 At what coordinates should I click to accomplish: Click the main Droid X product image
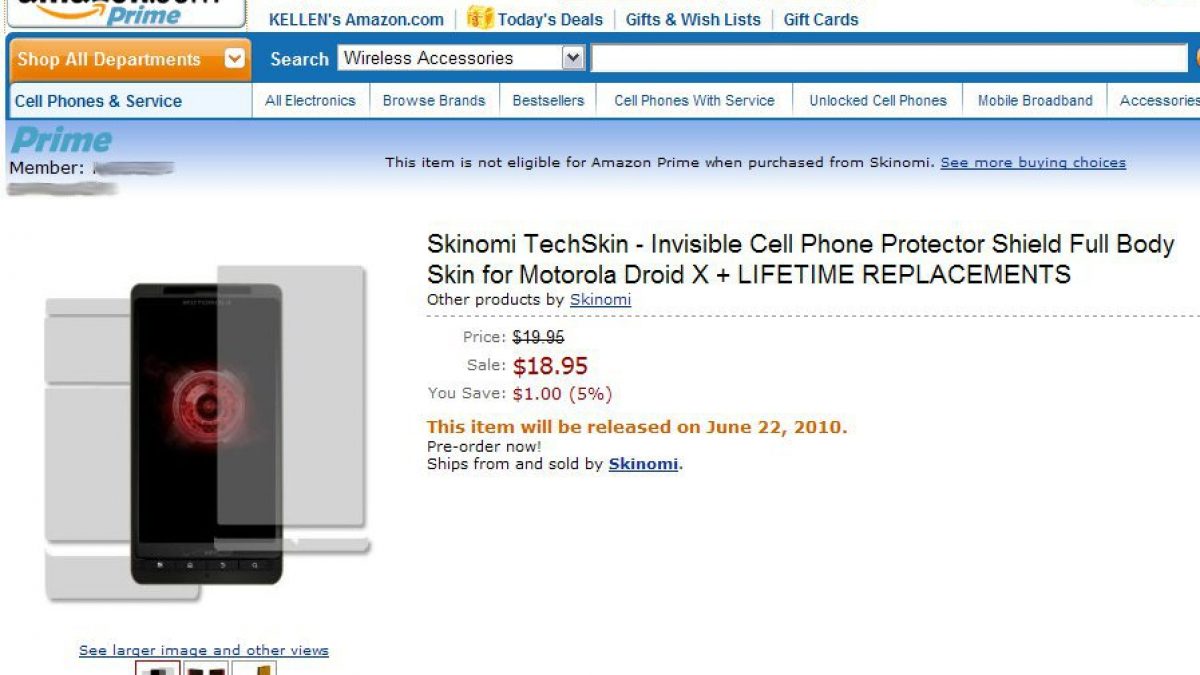point(206,432)
